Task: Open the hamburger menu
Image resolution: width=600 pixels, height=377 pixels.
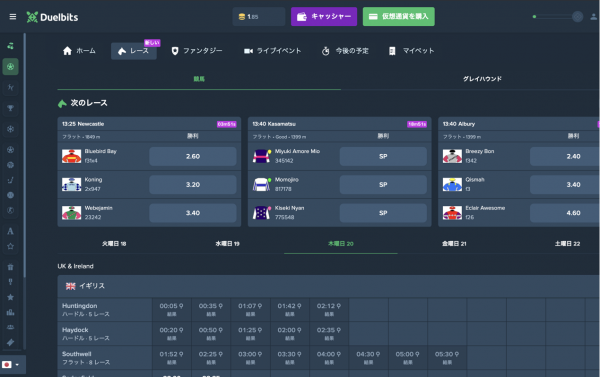Action: click(13, 17)
